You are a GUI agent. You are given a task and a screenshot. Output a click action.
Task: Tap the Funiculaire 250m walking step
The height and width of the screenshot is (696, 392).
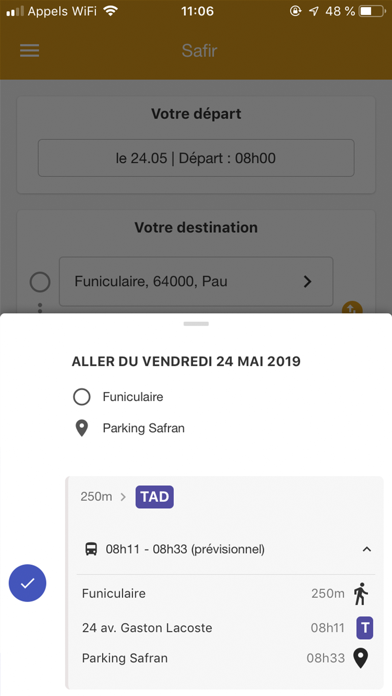coord(227,593)
